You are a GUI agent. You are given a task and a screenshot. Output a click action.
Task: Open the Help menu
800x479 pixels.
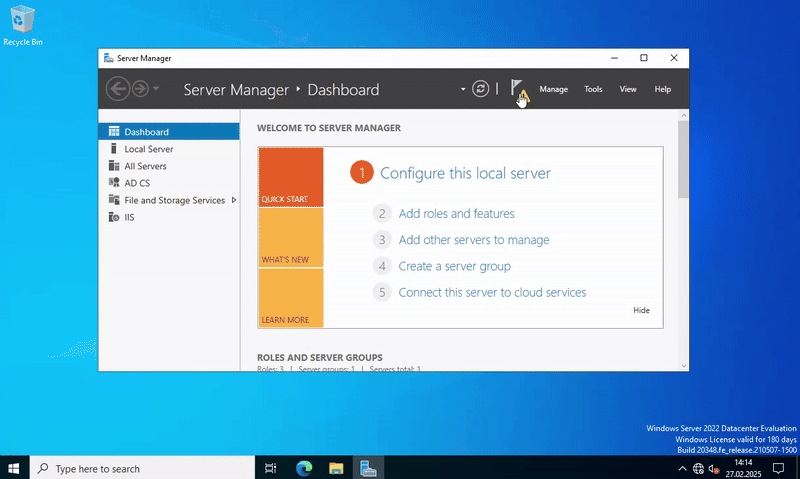point(663,89)
